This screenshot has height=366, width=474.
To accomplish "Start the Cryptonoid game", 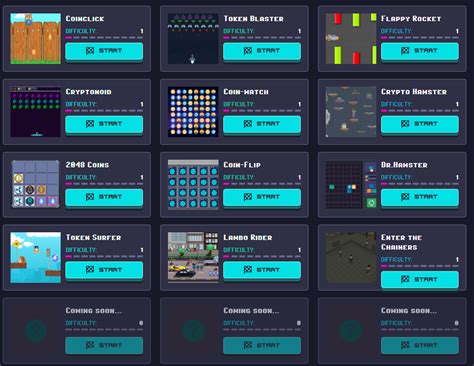I will click(104, 124).
